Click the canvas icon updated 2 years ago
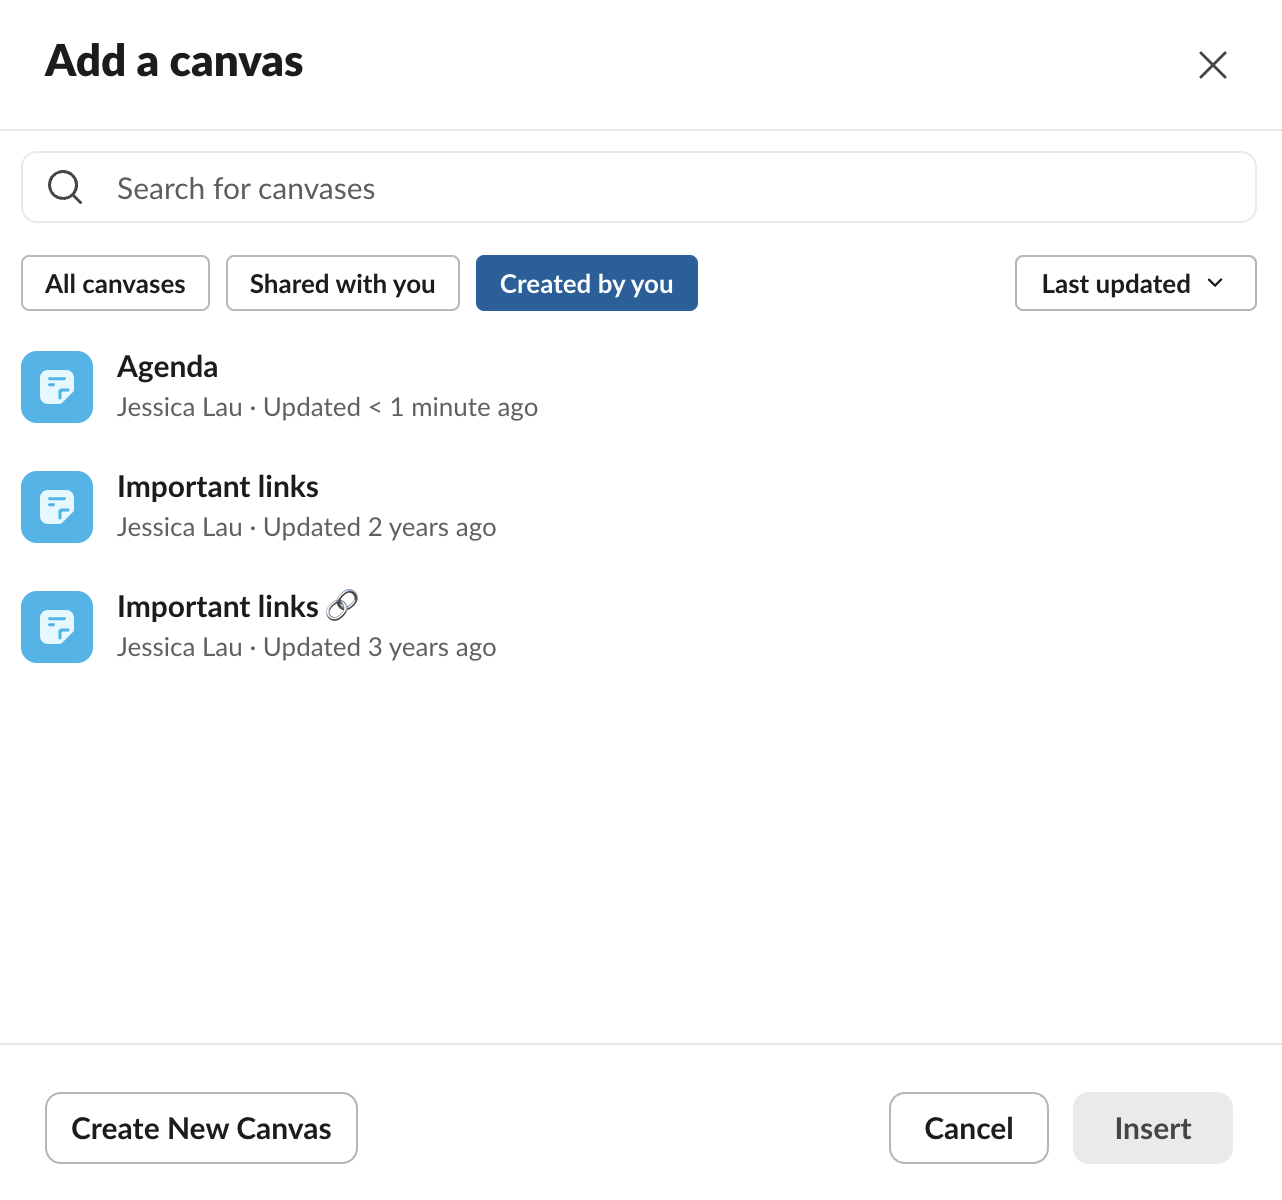Image resolution: width=1282 pixels, height=1200 pixels. tap(57, 507)
